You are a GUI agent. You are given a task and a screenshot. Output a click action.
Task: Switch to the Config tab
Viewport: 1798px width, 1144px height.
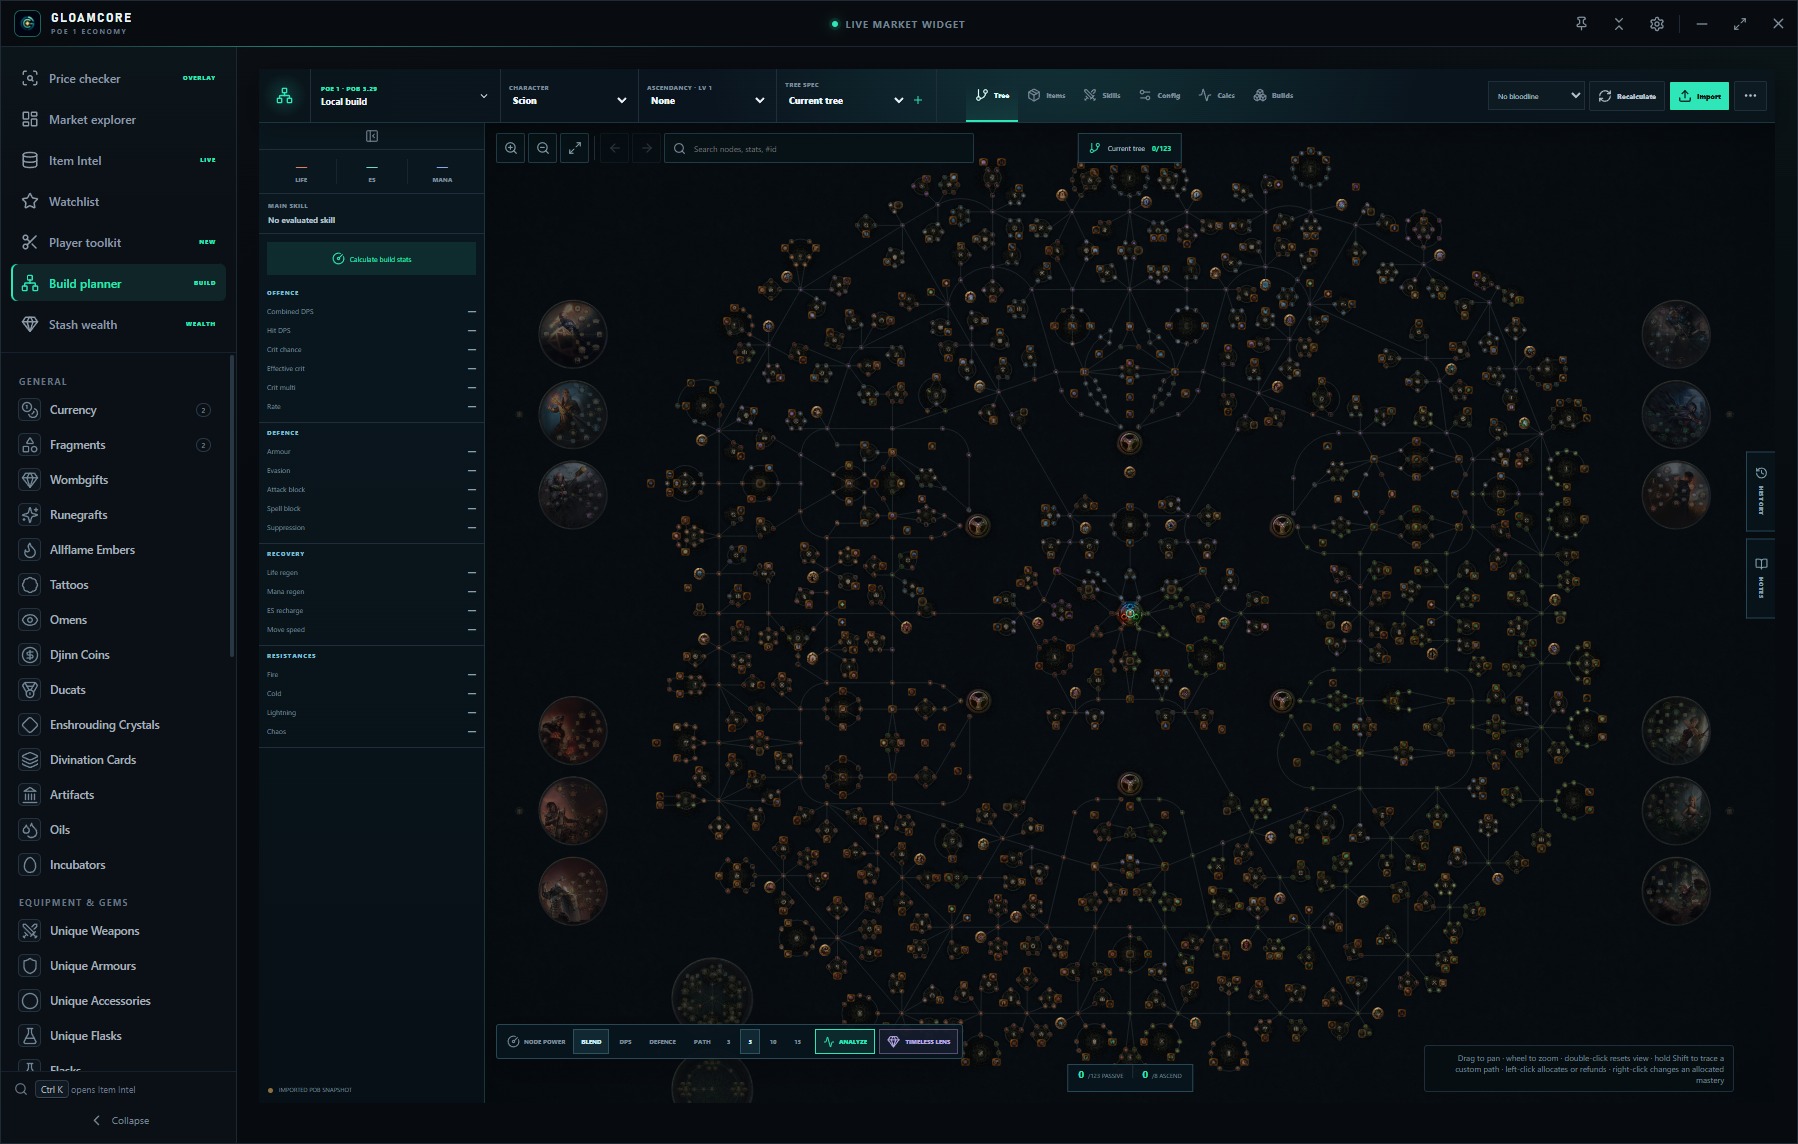click(x=1159, y=96)
